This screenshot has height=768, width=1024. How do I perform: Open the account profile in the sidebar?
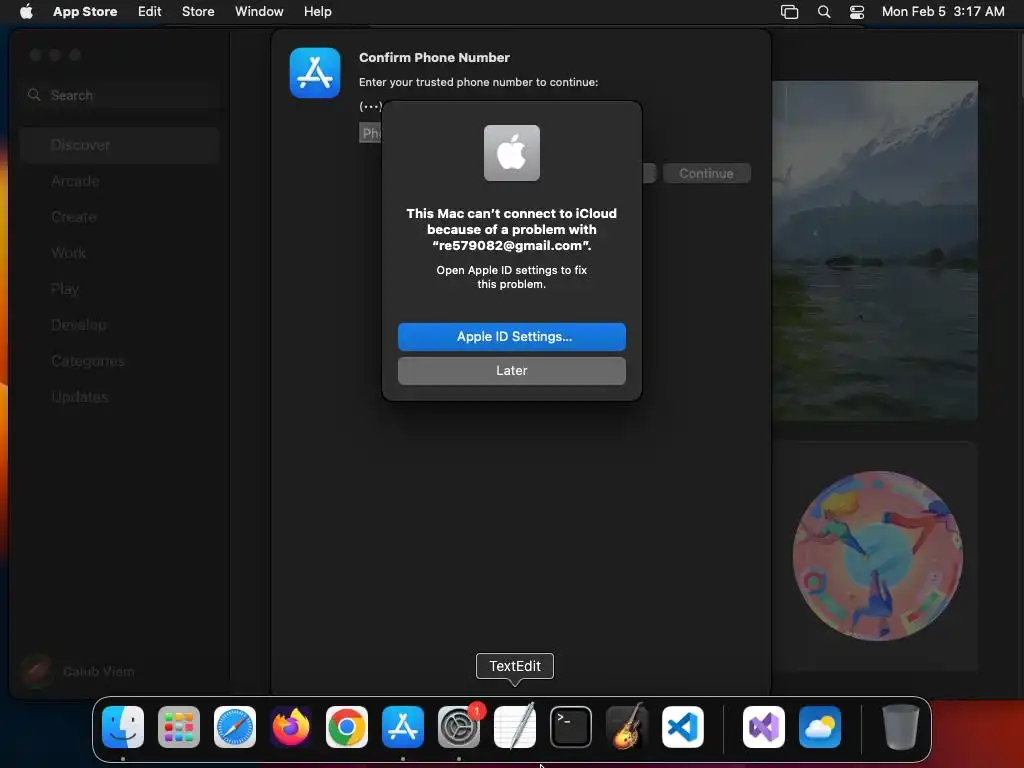point(78,671)
